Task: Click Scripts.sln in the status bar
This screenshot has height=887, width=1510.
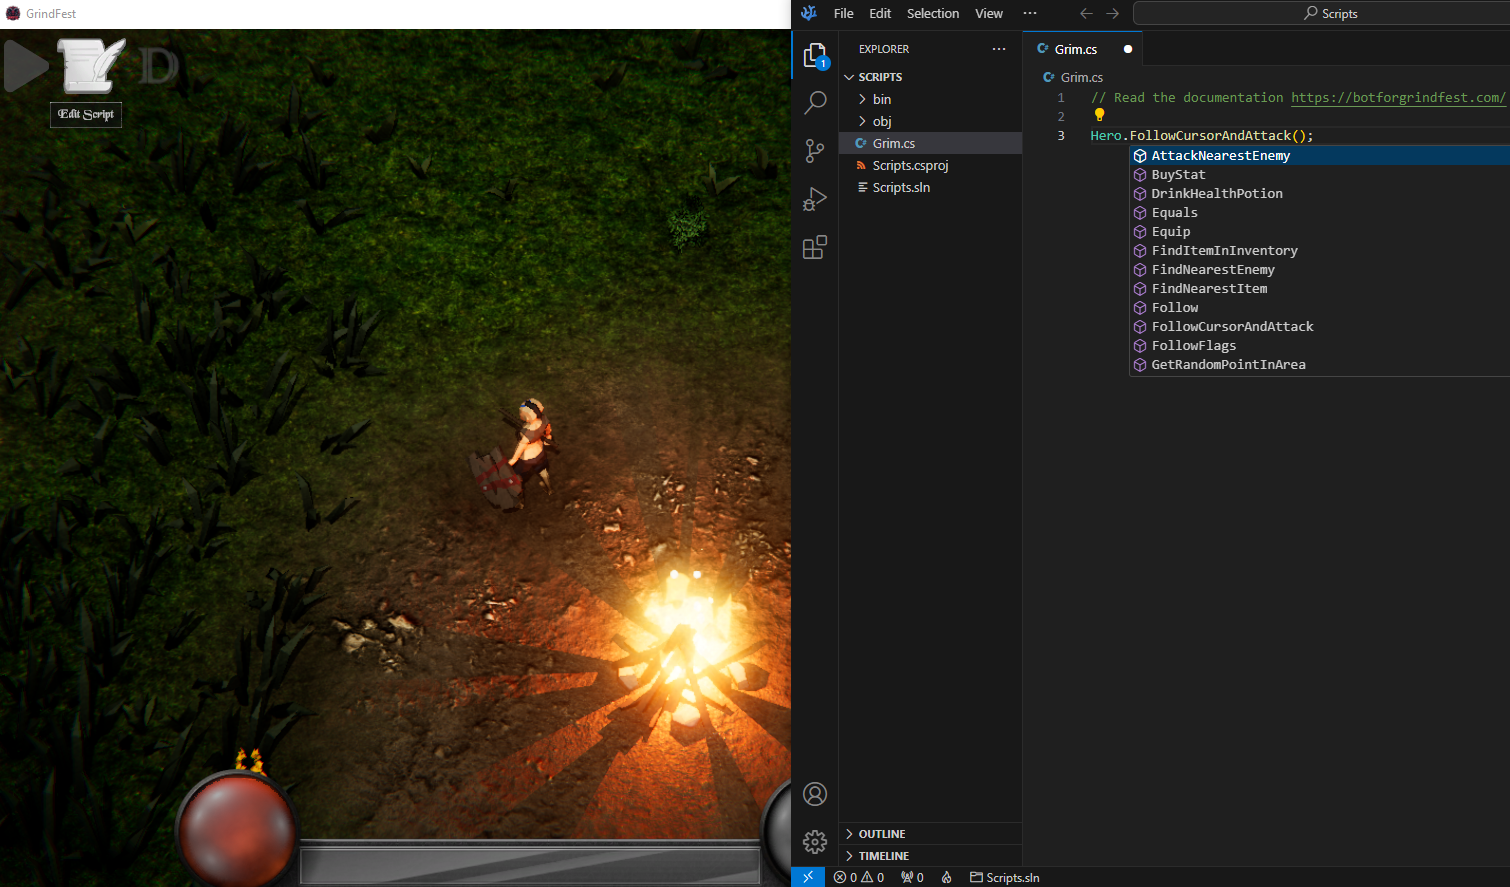Action: (1004, 877)
